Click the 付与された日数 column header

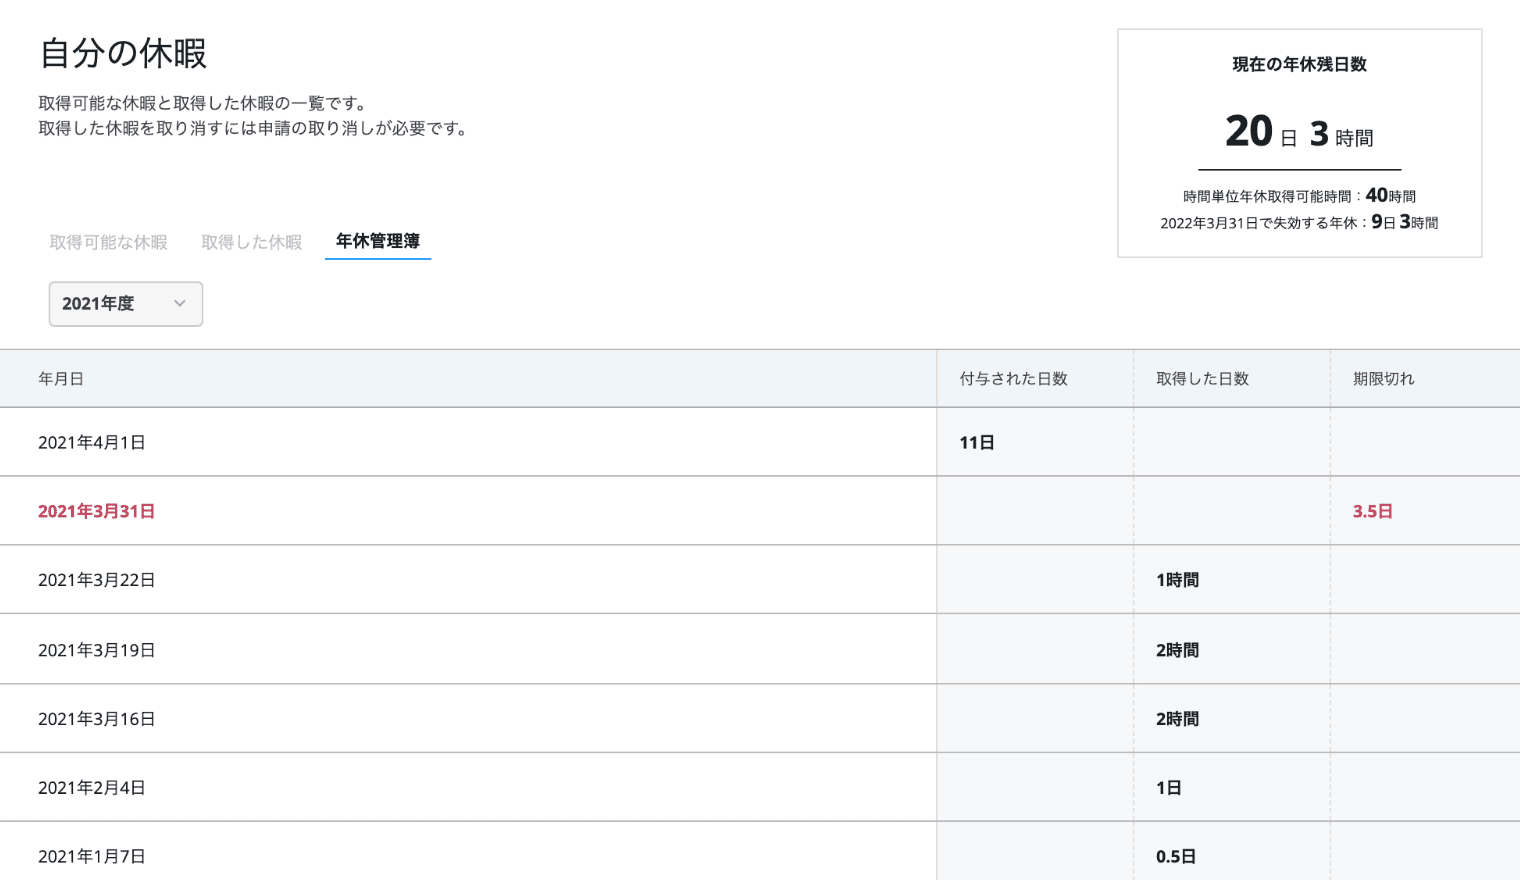(x=1013, y=379)
